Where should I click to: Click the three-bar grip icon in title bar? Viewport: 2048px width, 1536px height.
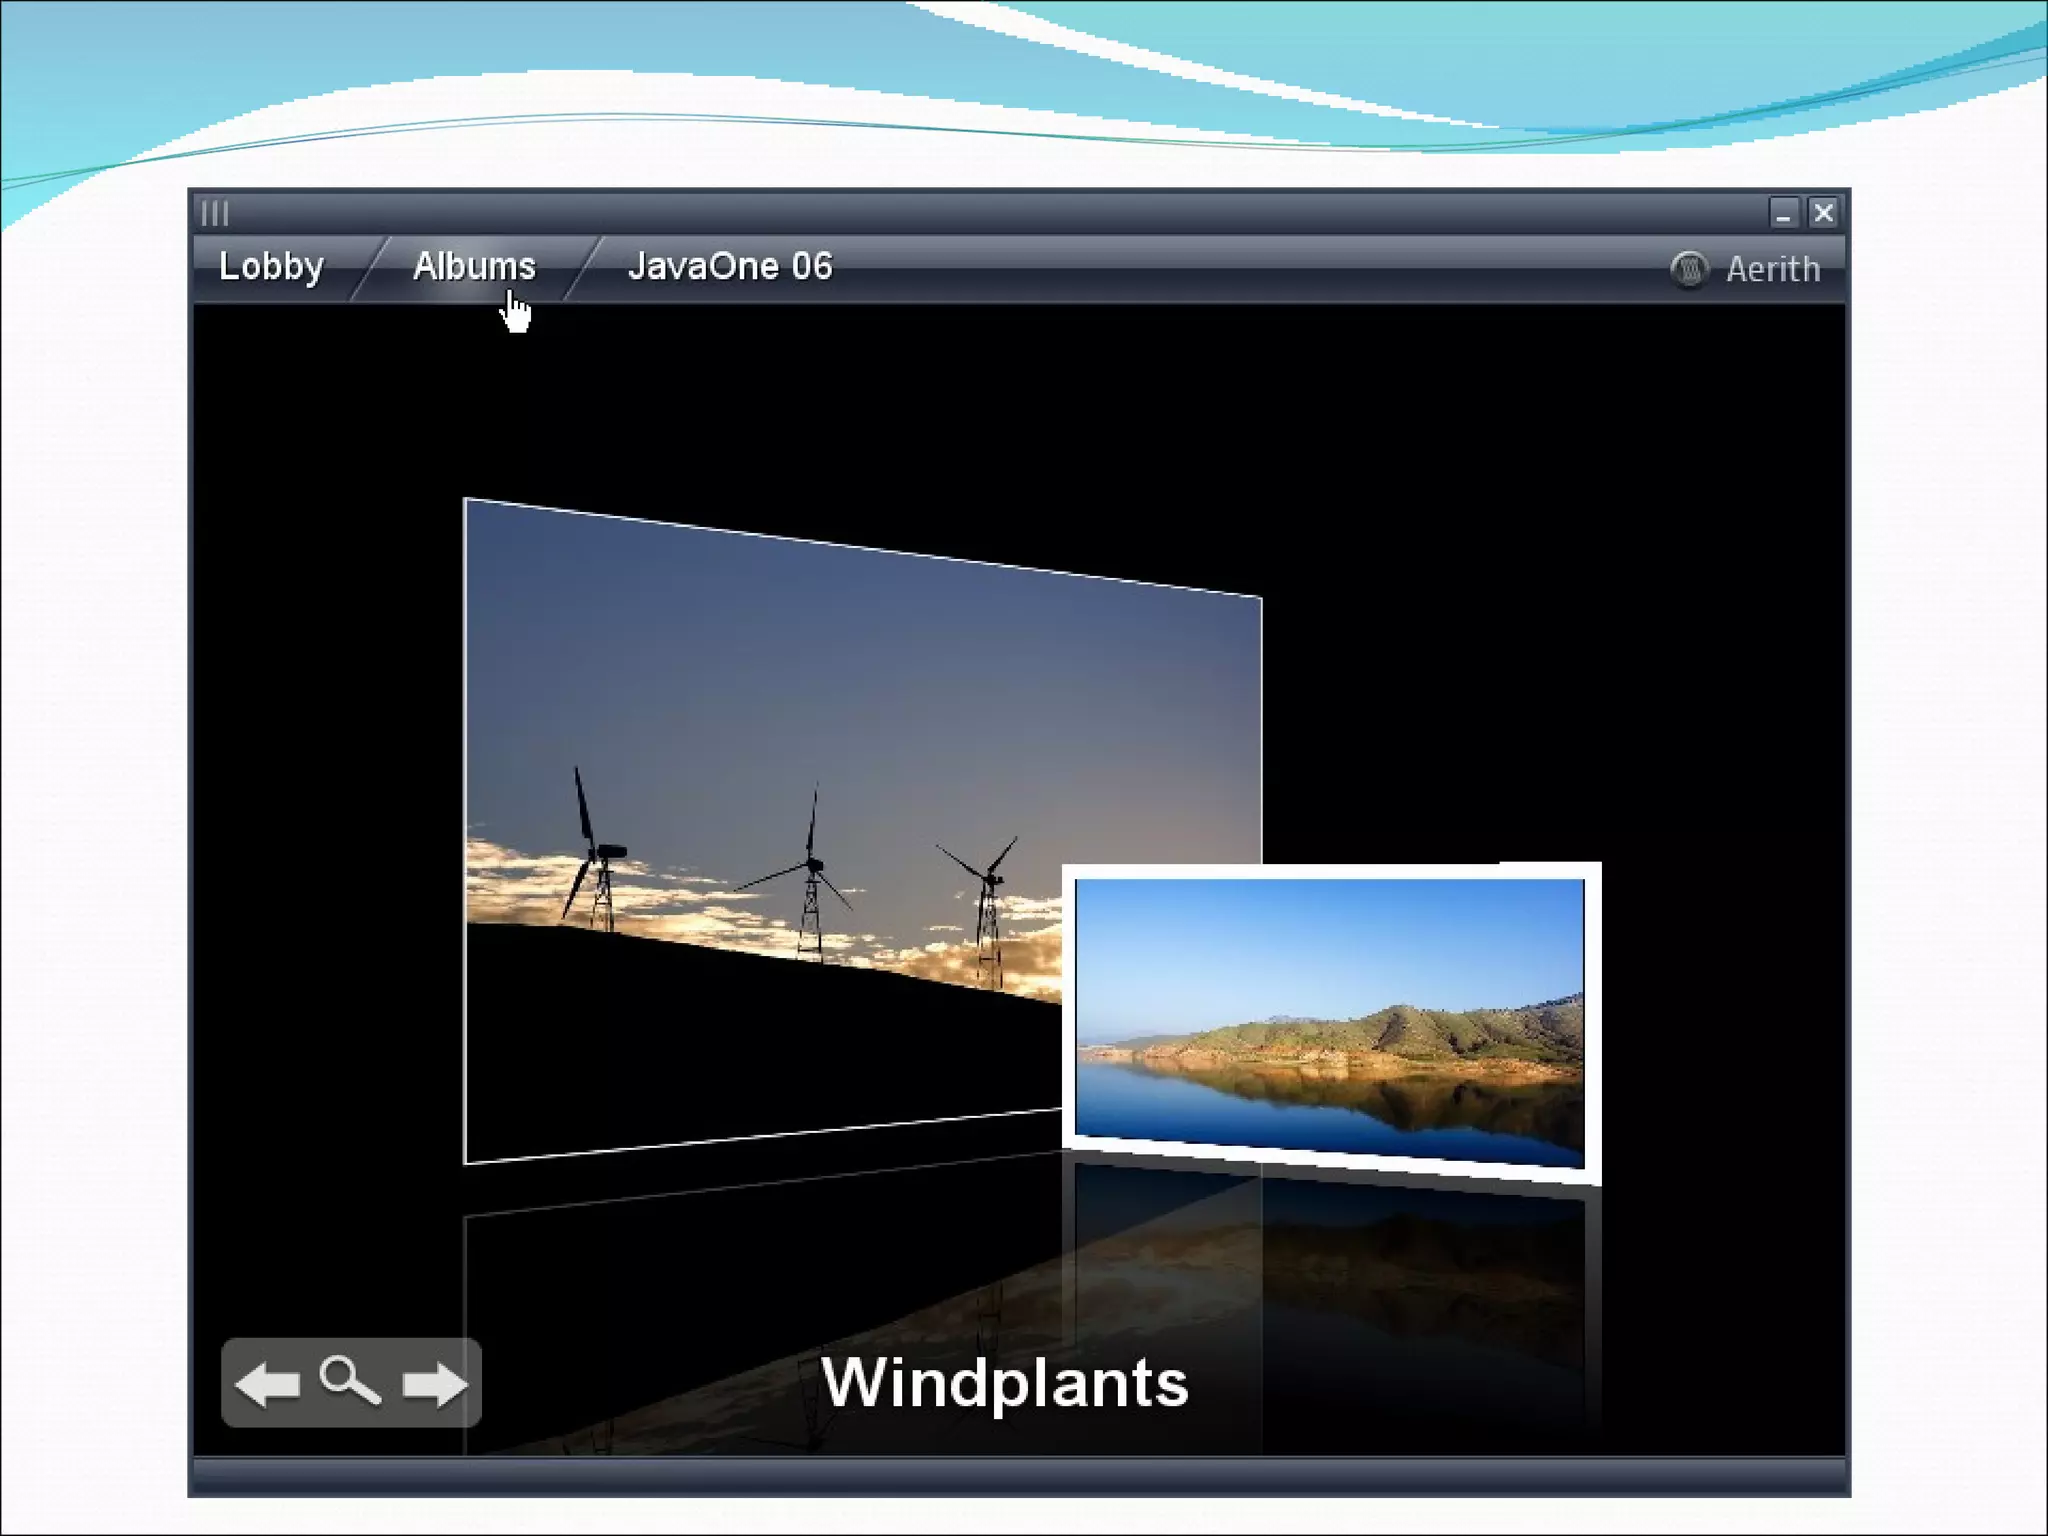(215, 213)
